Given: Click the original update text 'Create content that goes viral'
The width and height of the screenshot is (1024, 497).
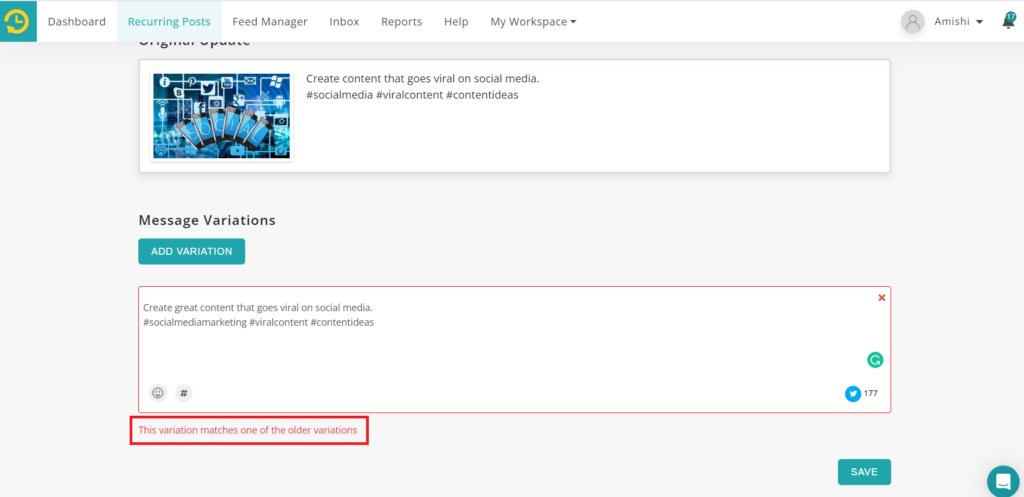Looking at the screenshot, I should click(x=423, y=79).
